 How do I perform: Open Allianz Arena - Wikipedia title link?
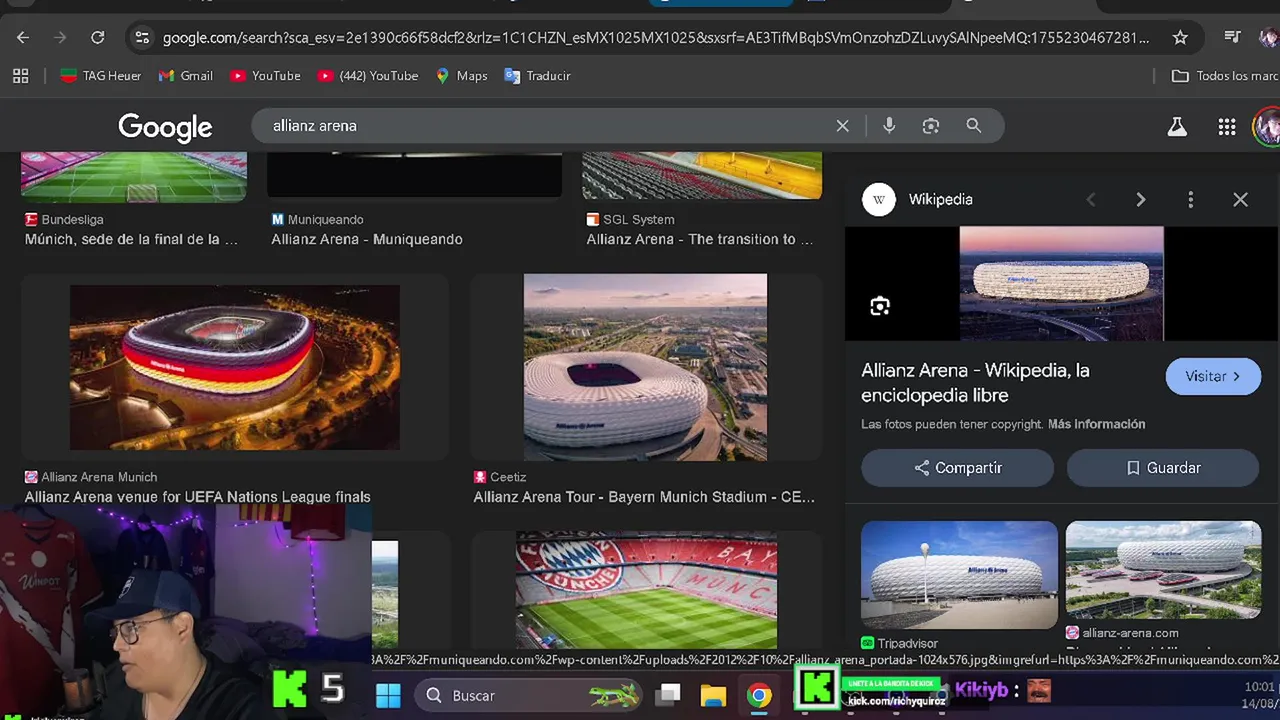coord(975,383)
